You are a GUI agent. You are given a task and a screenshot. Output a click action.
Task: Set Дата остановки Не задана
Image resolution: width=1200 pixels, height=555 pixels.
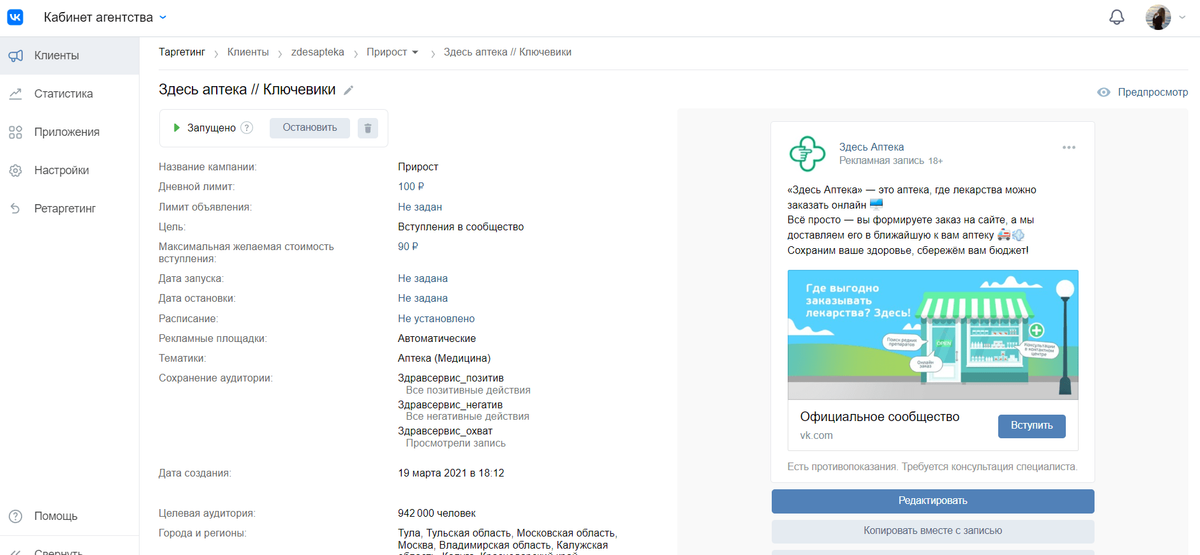pyautogui.click(x=423, y=298)
